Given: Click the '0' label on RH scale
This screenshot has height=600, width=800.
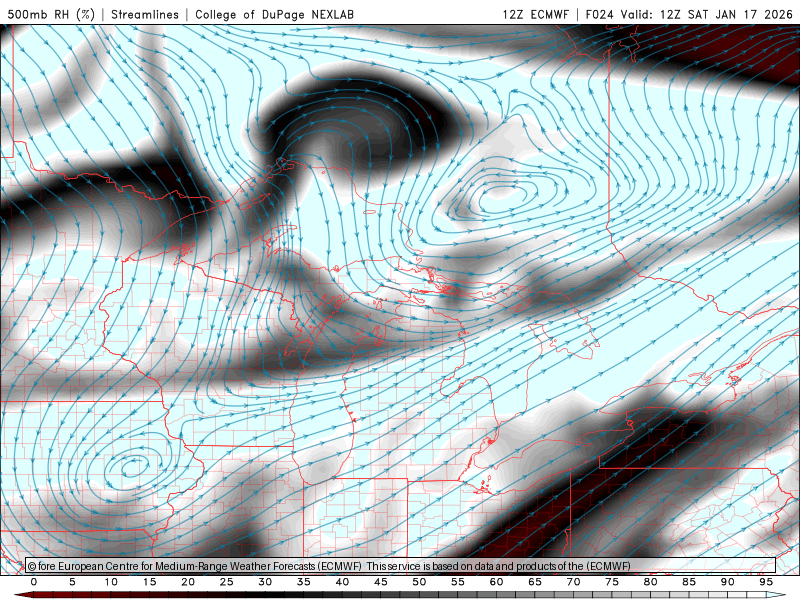Looking at the screenshot, I should 34,582.
